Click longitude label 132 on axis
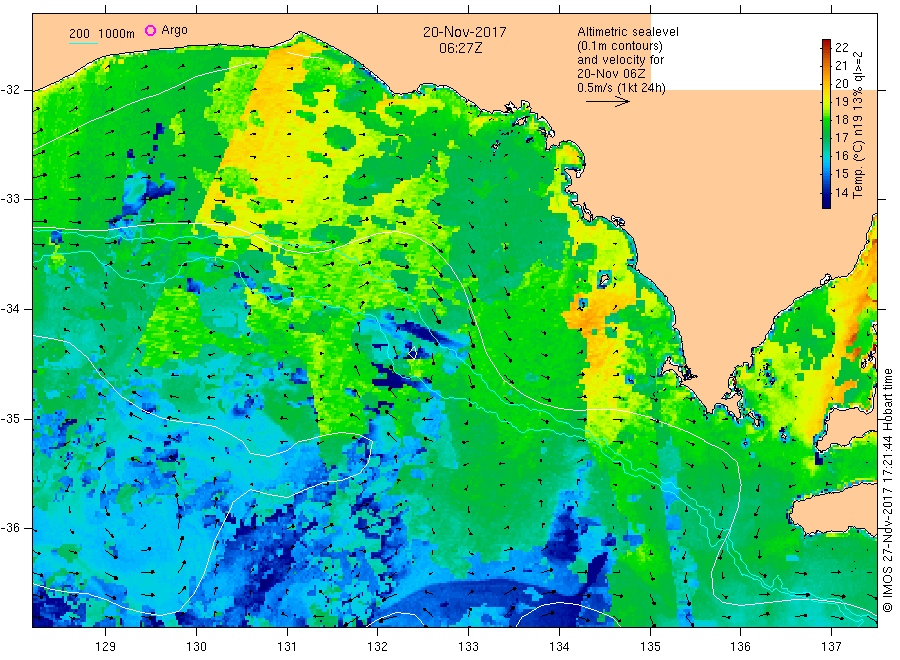Viewport: 900px width, 660px height. point(378,647)
